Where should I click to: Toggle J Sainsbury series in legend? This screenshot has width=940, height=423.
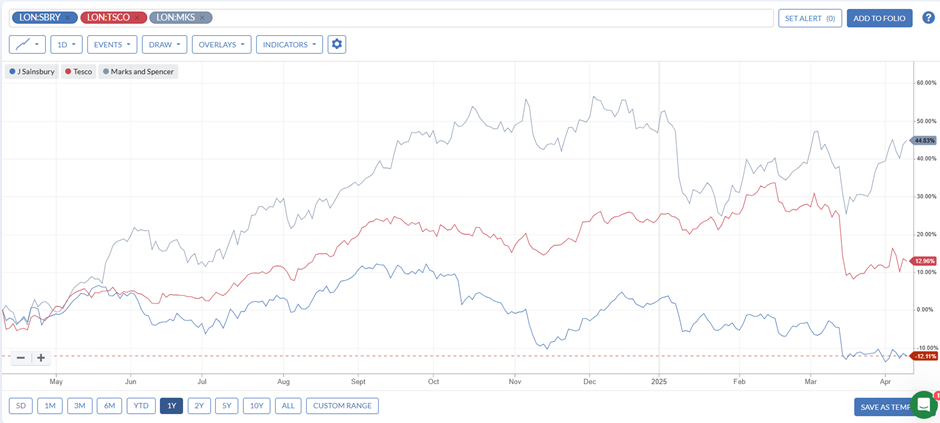coord(32,72)
